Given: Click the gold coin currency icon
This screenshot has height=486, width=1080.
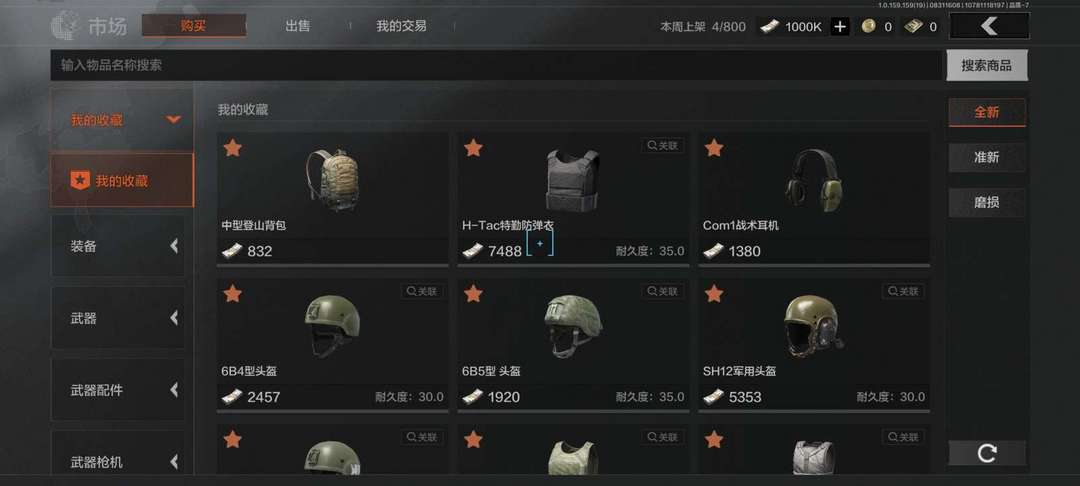Looking at the screenshot, I should tap(869, 27).
